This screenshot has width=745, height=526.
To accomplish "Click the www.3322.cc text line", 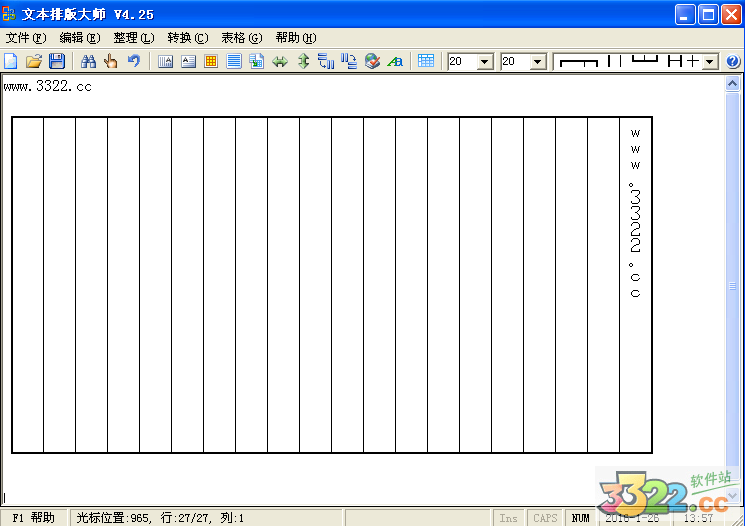I will point(47,87).
